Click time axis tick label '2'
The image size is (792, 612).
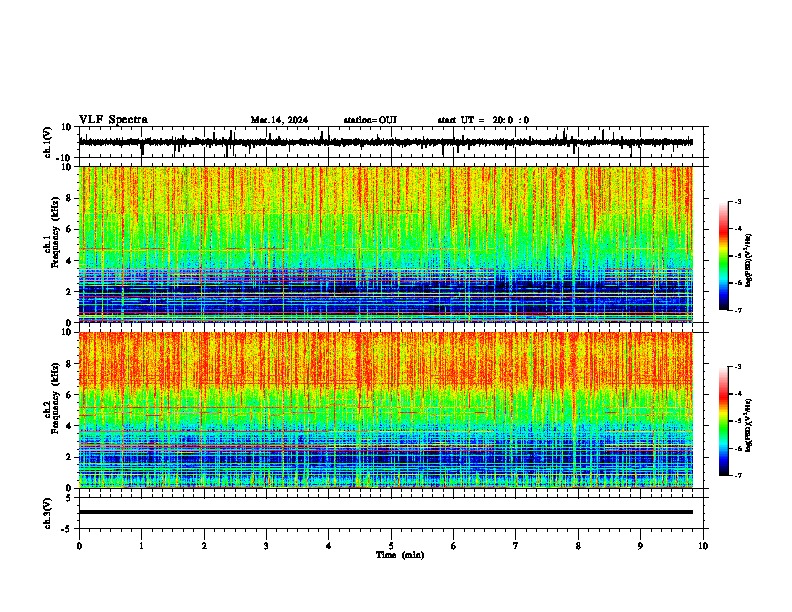pyautogui.click(x=204, y=546)
